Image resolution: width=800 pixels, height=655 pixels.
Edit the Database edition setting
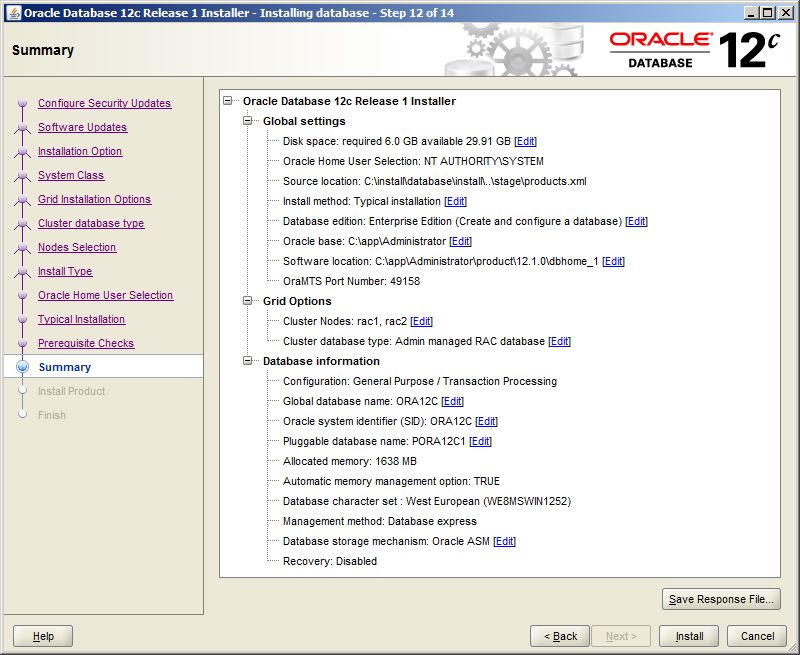(636, 221)
